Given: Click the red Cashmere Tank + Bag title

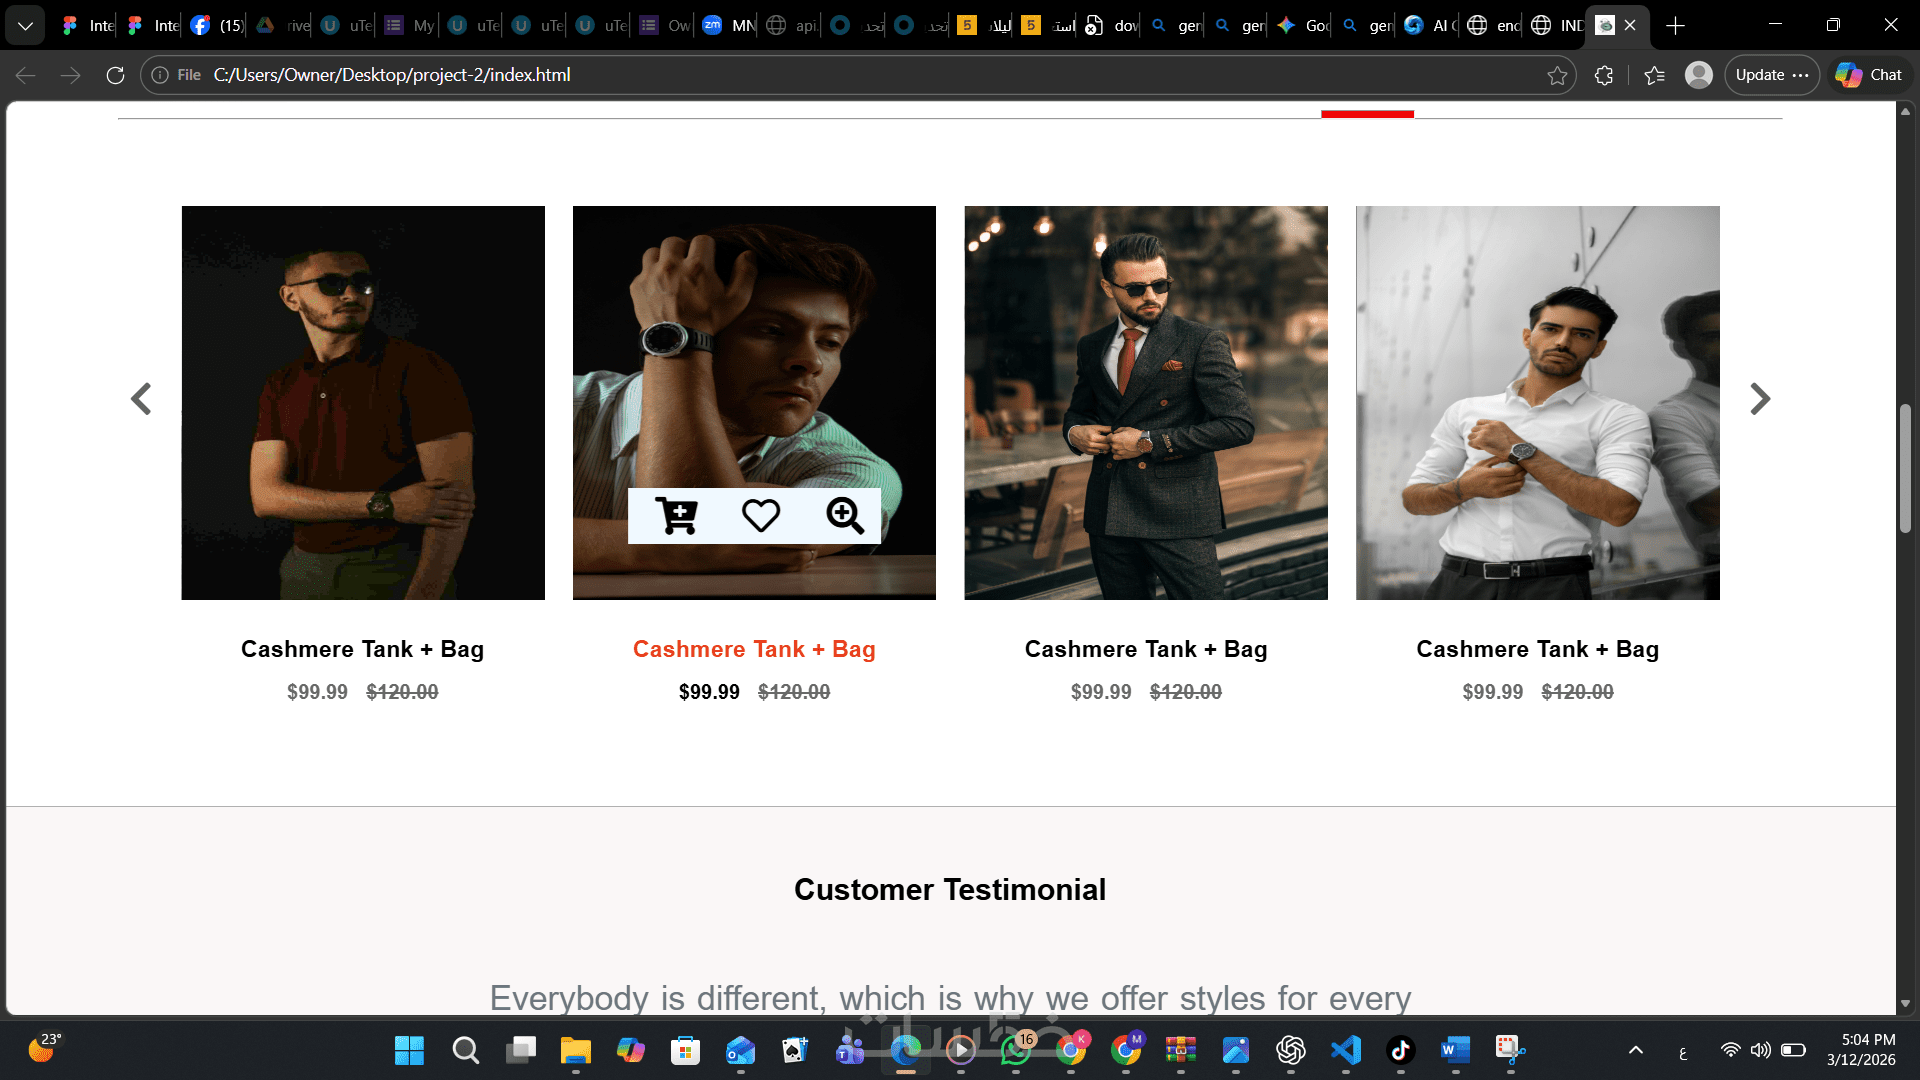Looking at the screenshot, I should (x=754, y=649).
